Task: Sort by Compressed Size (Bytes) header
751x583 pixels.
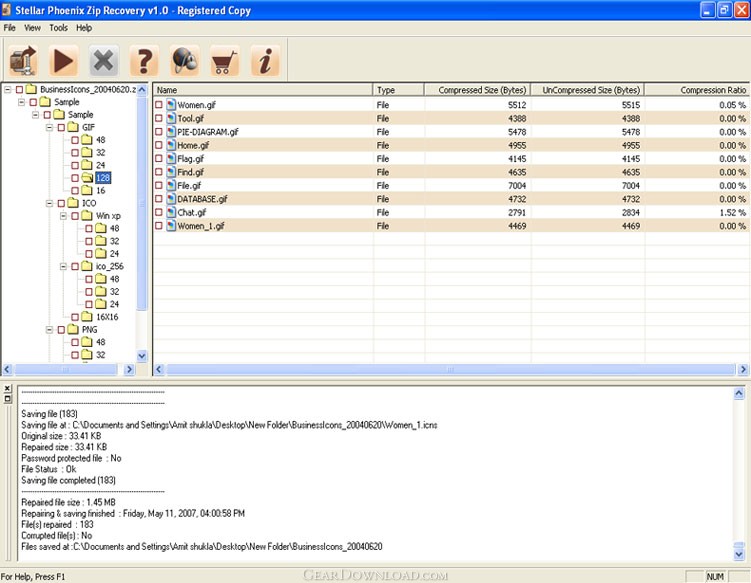Action: click(478, 90)
